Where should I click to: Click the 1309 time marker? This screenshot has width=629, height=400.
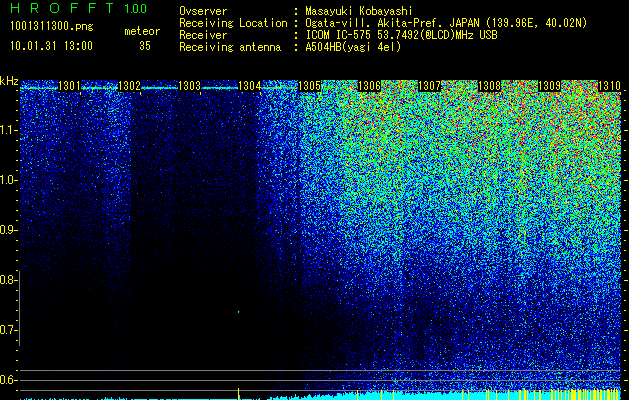point(549,86)
